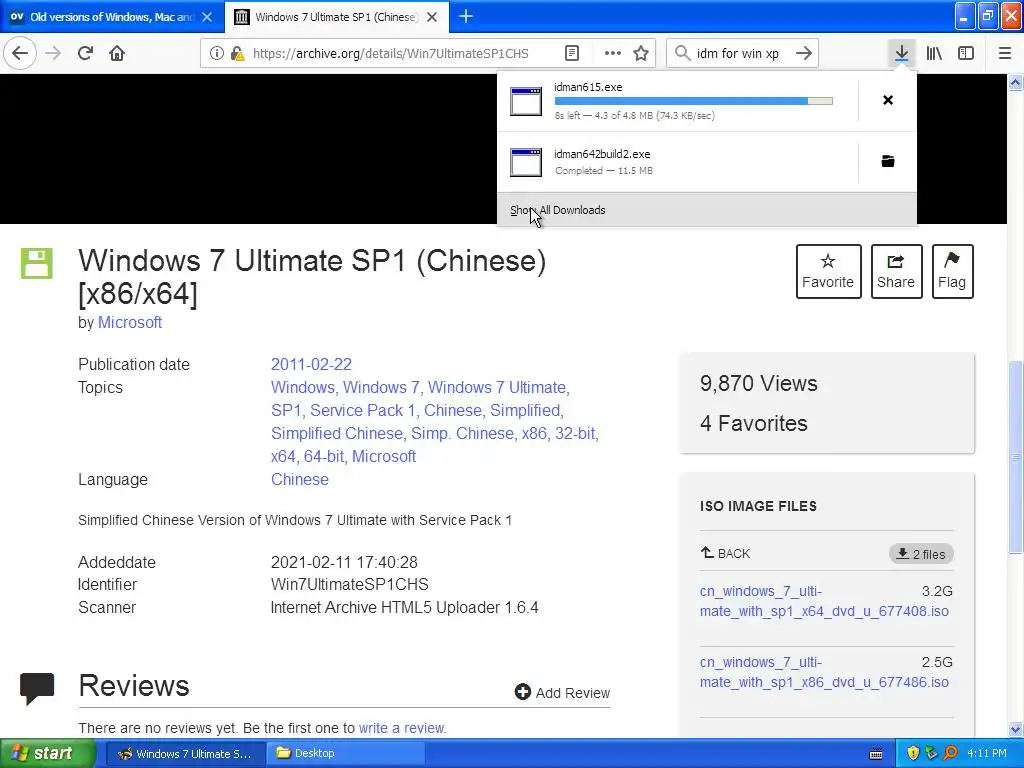The height and width of the screenshot is (768, 1024).
Task: Open the 64-bit topic link
Action: [x=323, y=456]
